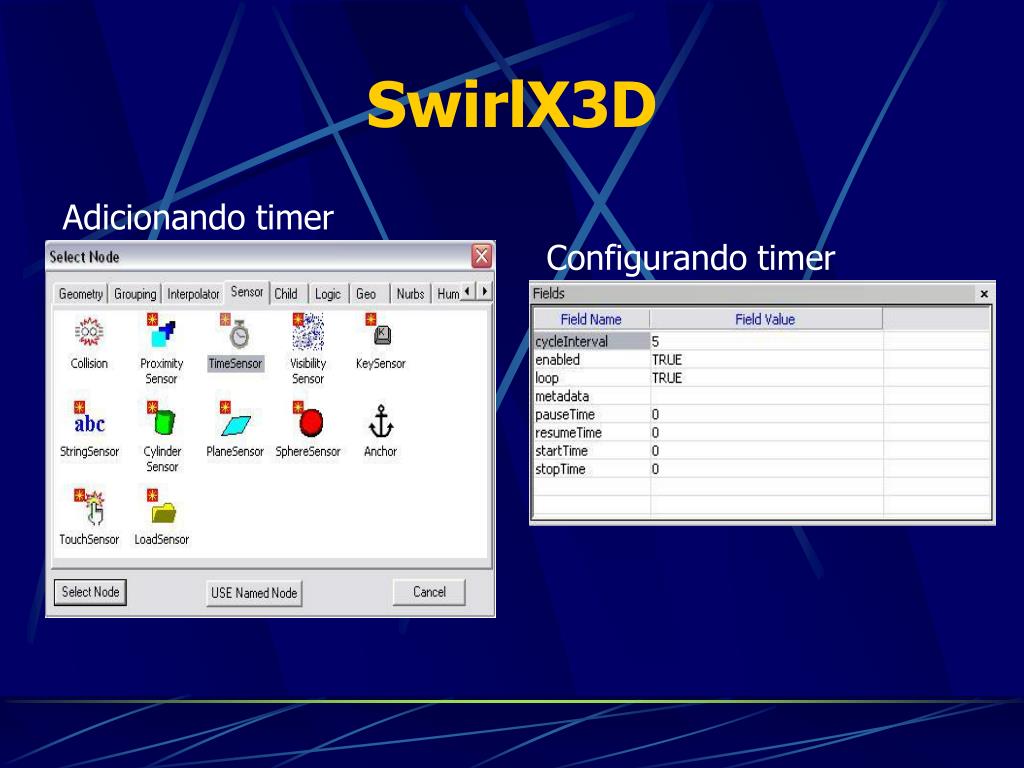The width and height of the screenshot is (1024, 768).
Task: Click the USE Named Node button
Action: (x=254, y=593)
